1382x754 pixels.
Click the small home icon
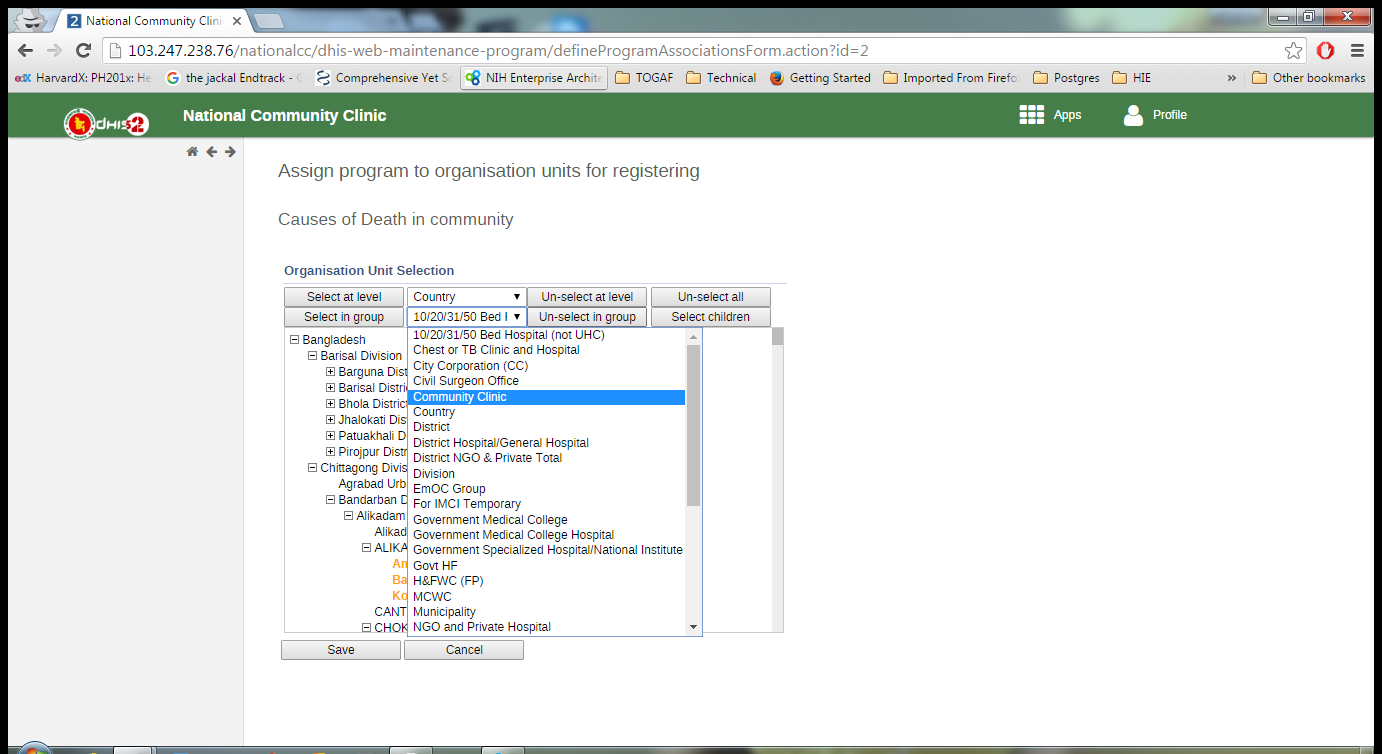tap(193, 152)
